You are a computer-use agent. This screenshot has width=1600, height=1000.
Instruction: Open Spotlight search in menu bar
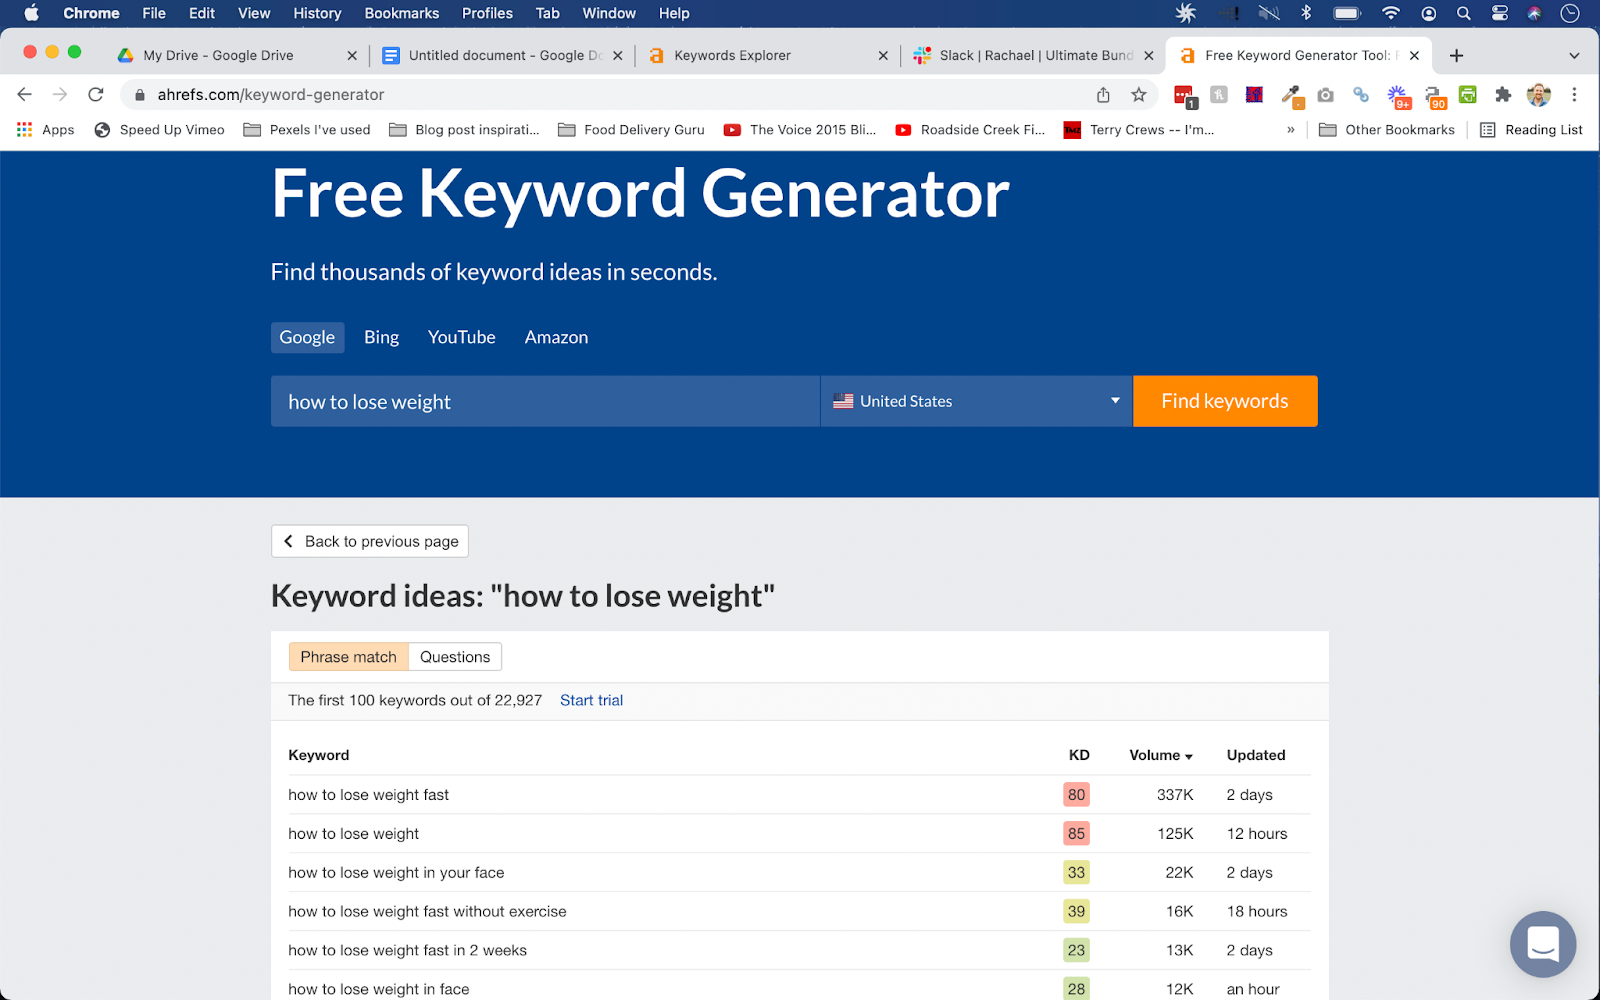[x=1463, y=13]
